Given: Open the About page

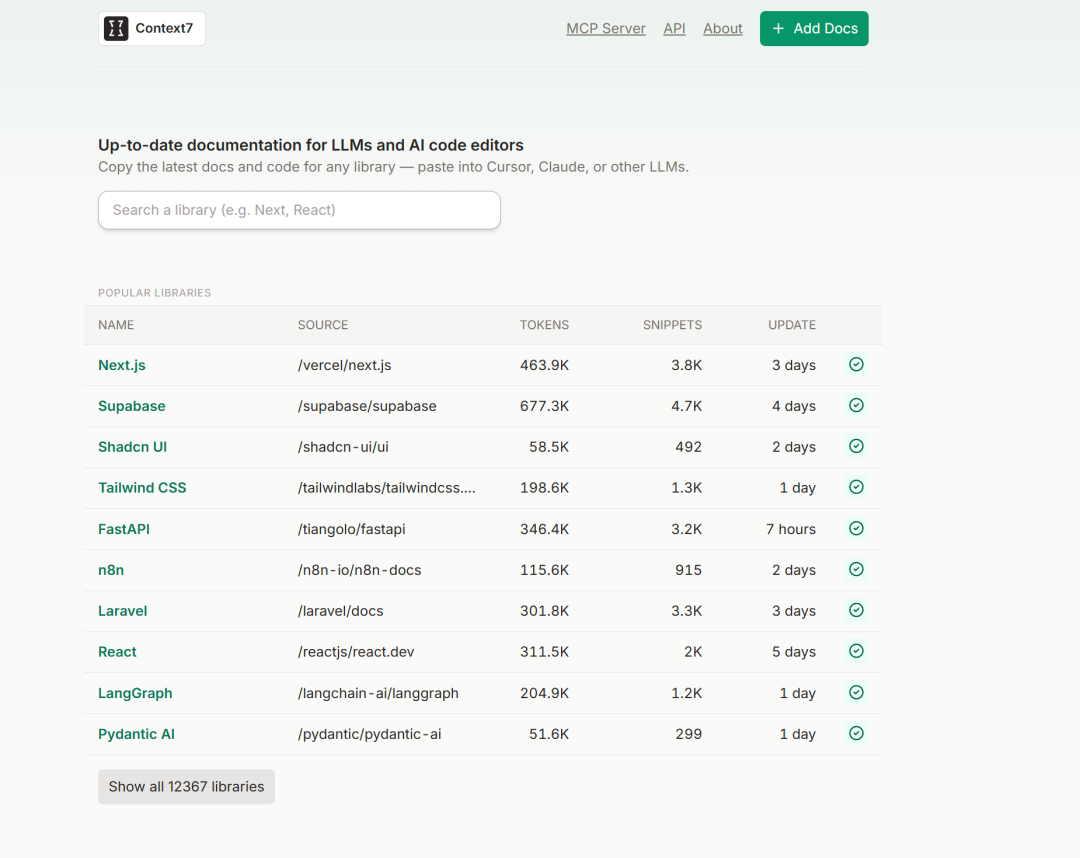Looking at the screenshot, I should (722, 29).
